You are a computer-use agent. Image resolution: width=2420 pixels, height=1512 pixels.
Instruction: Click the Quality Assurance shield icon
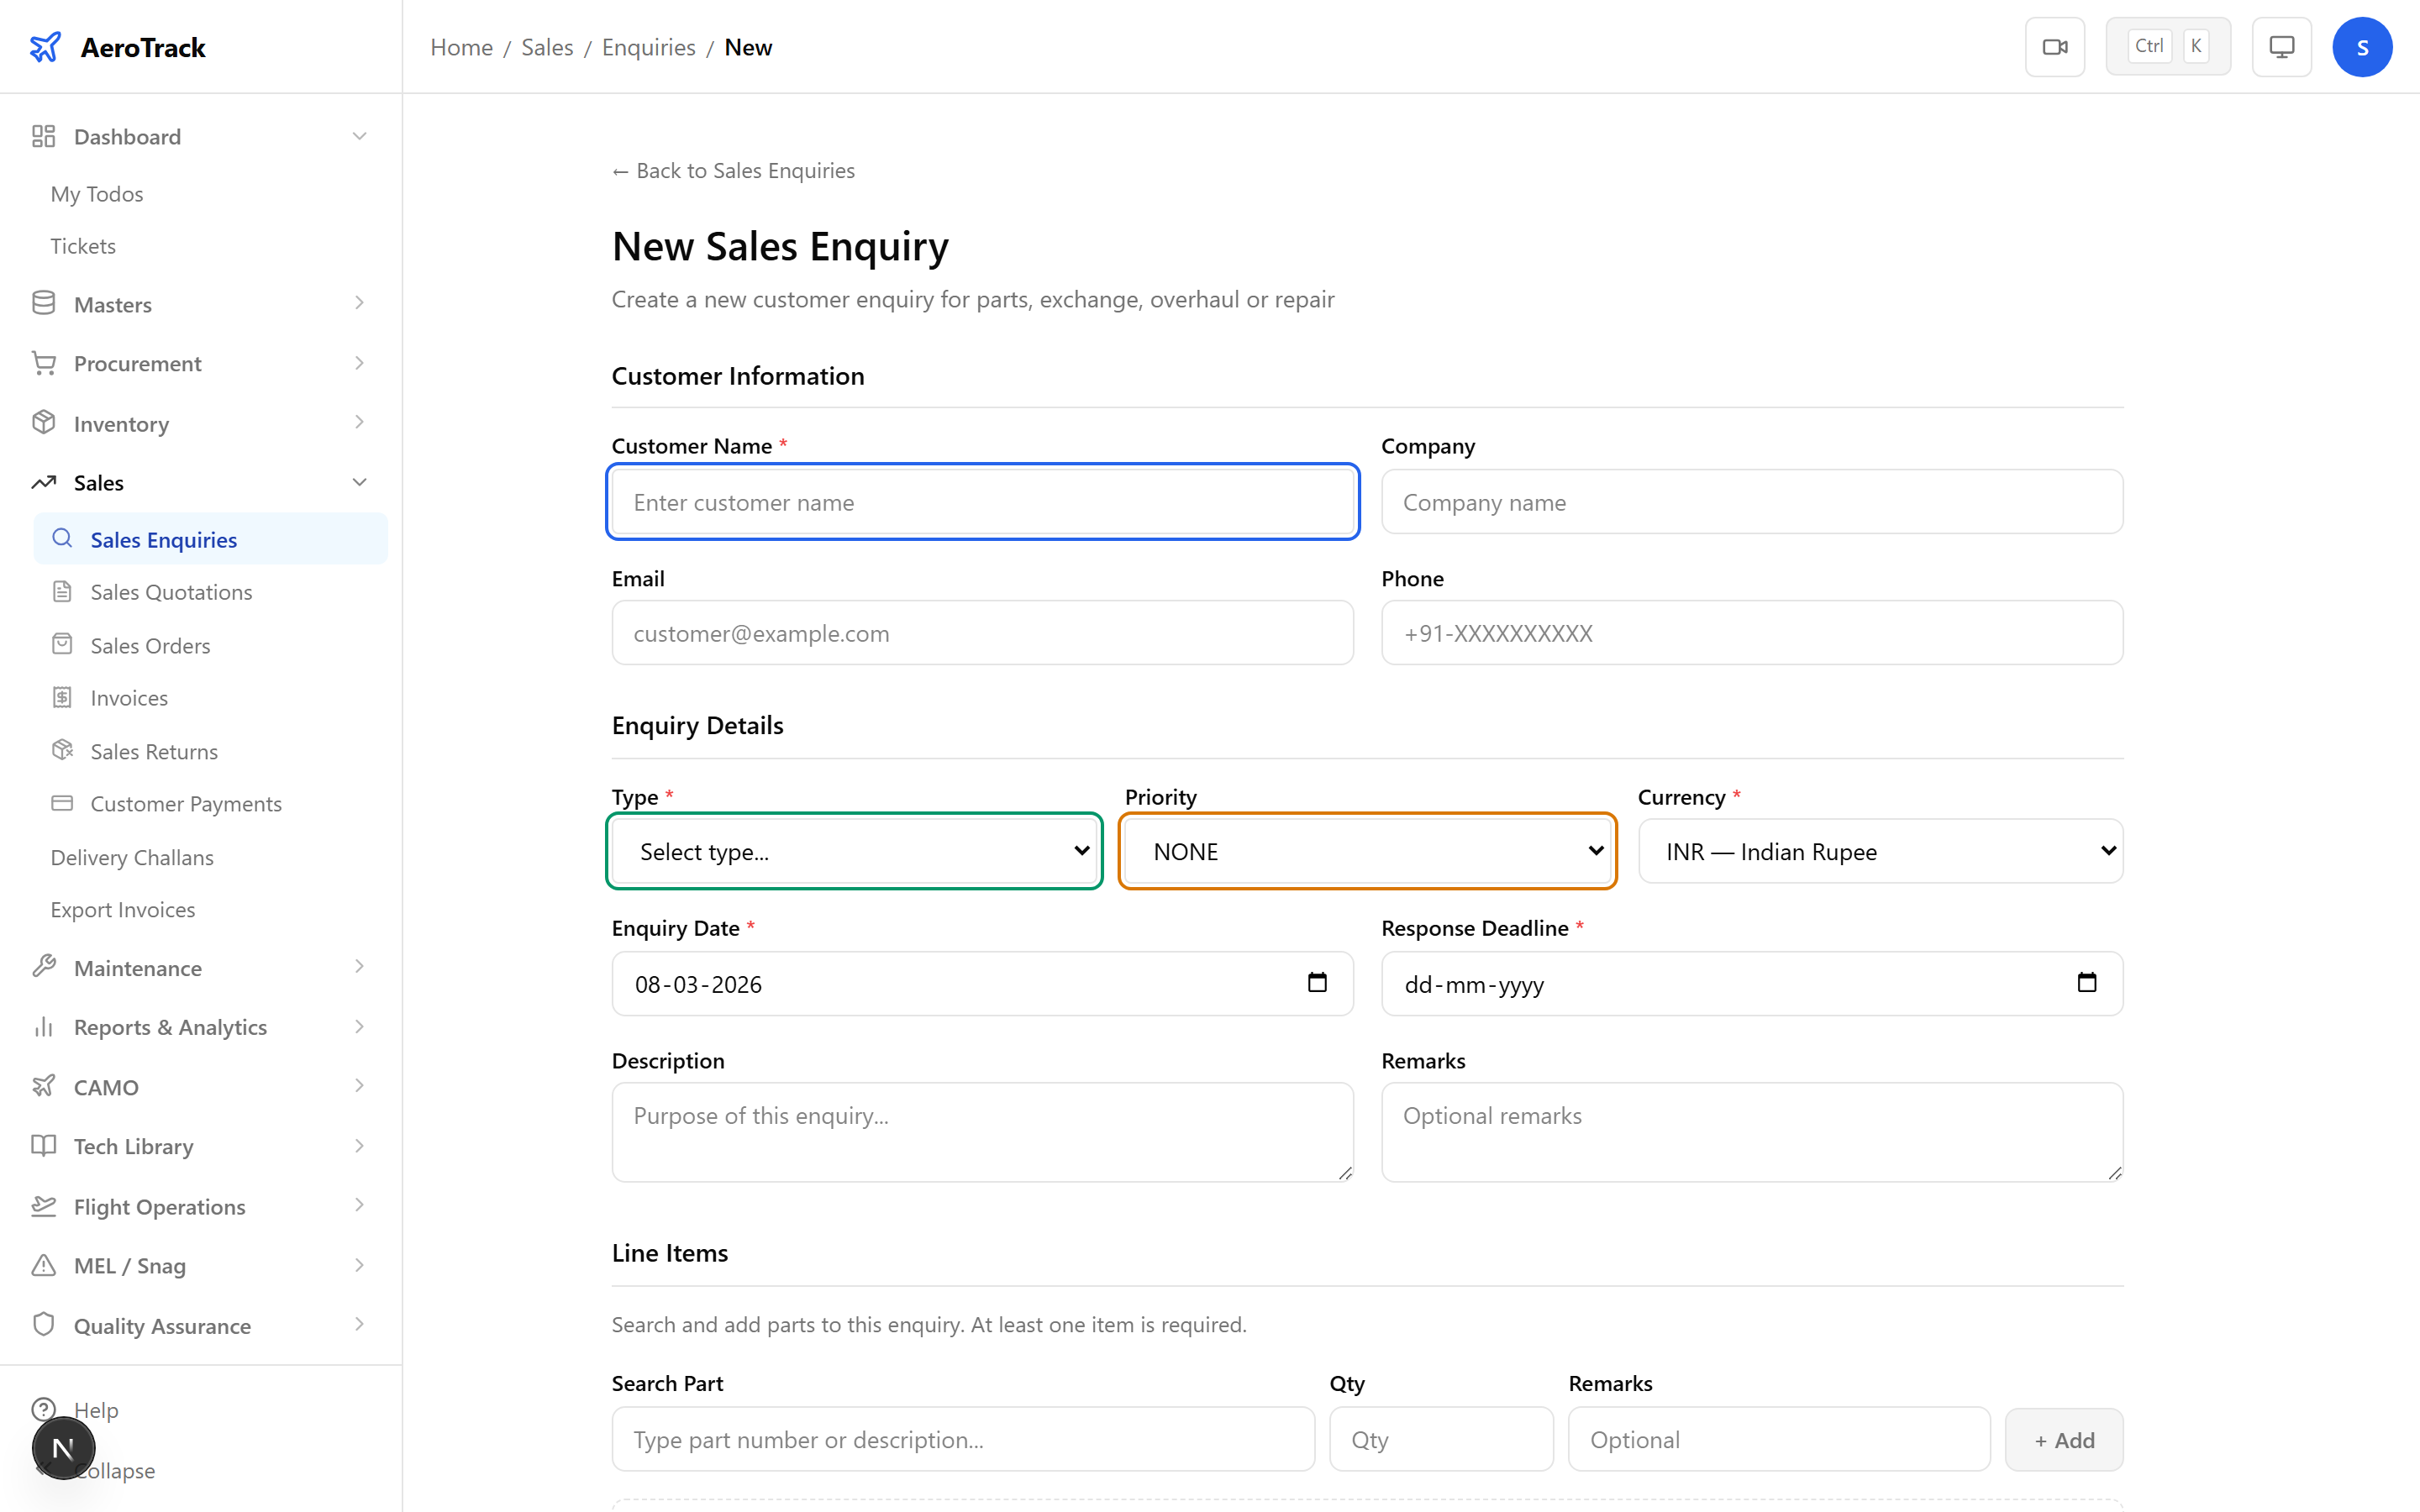[x=43, y=1324]
